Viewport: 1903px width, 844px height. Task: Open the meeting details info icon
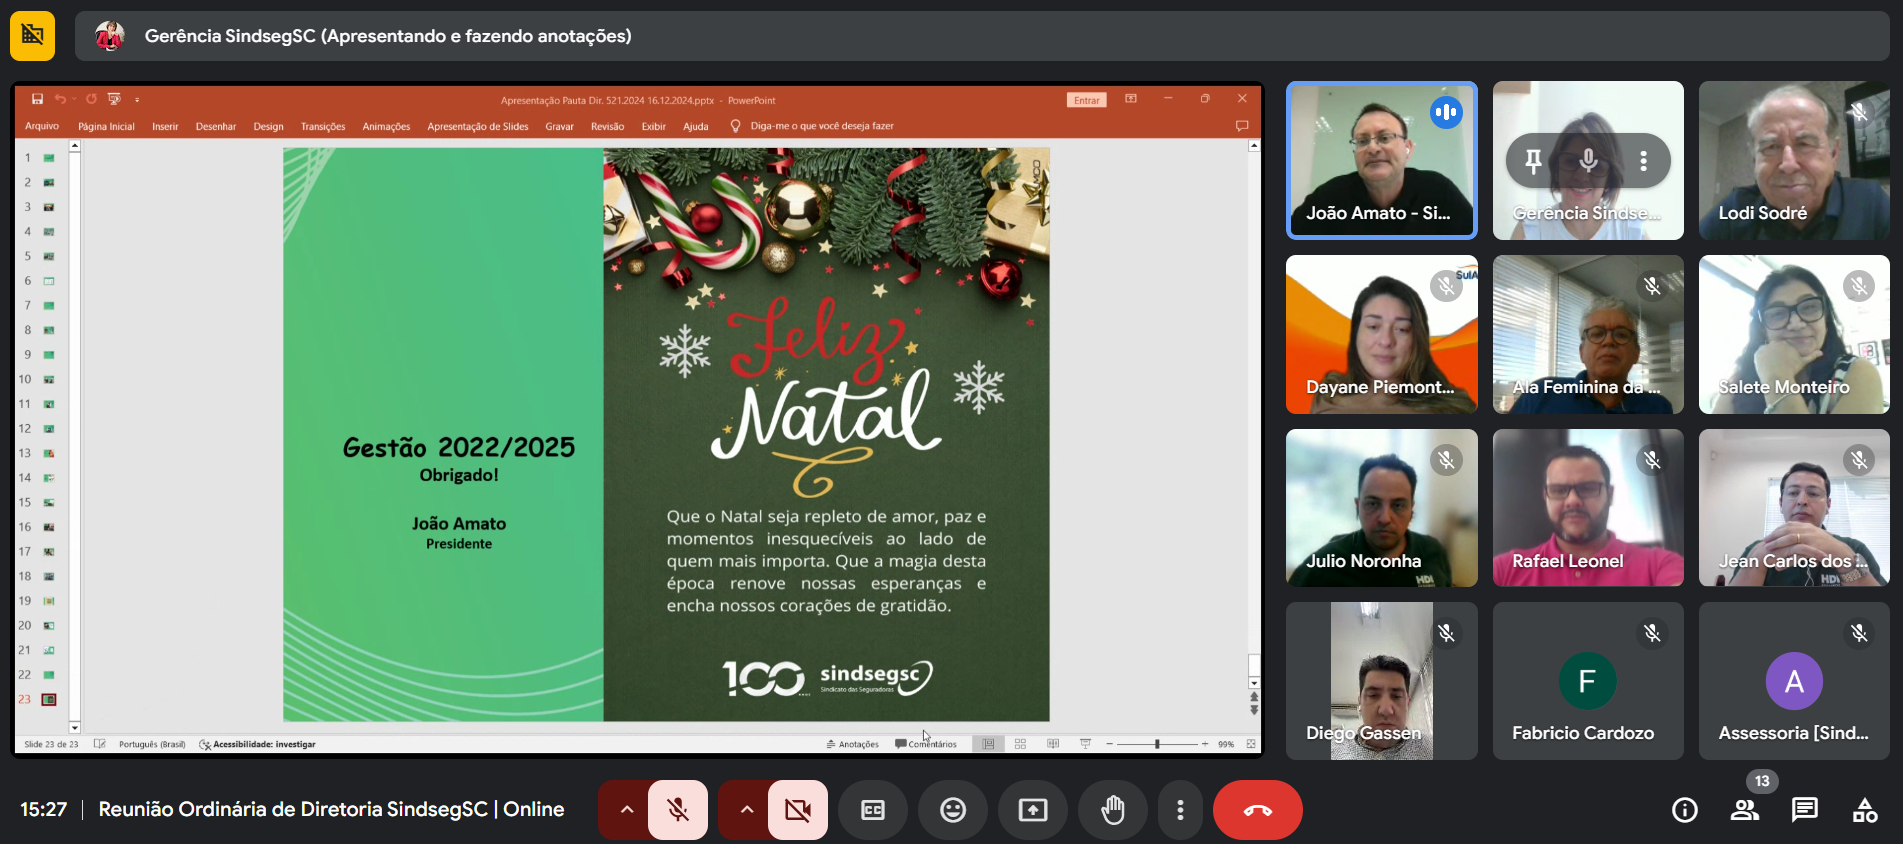(x=1685, y=810)
